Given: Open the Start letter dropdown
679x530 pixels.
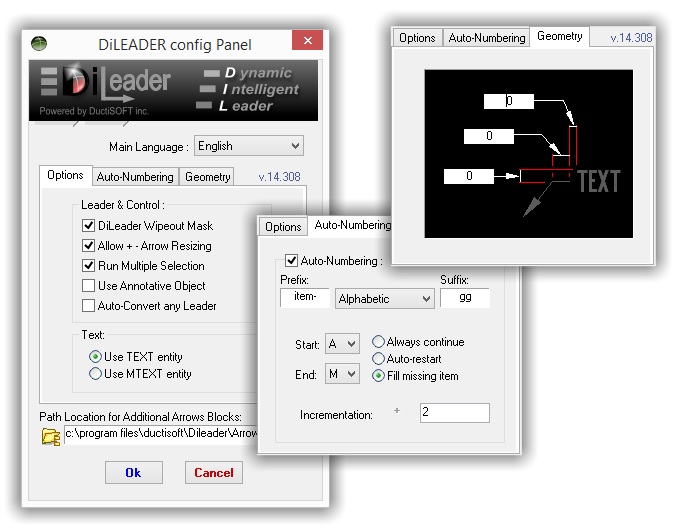Looking at the screenshot, I should (342, 344).
